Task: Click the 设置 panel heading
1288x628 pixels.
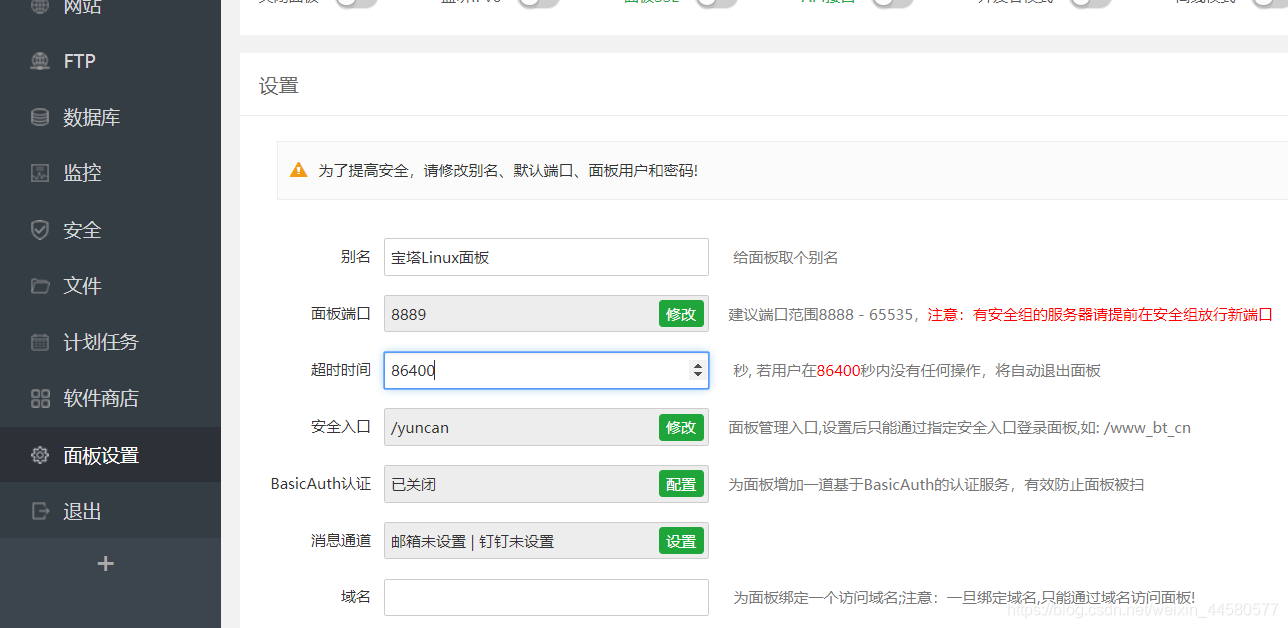Action: [x=279, y=86]
